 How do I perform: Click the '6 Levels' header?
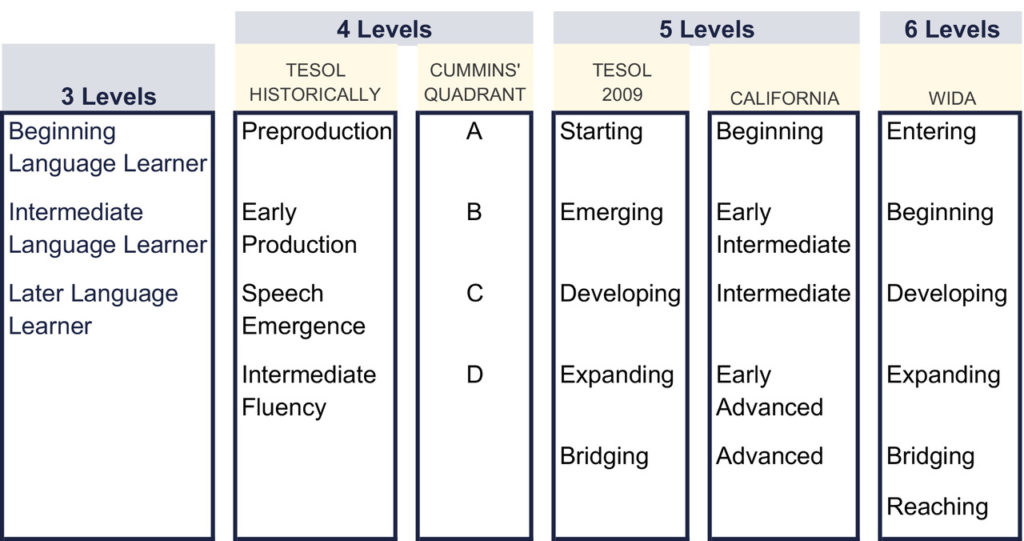click(x=951, y=29)
